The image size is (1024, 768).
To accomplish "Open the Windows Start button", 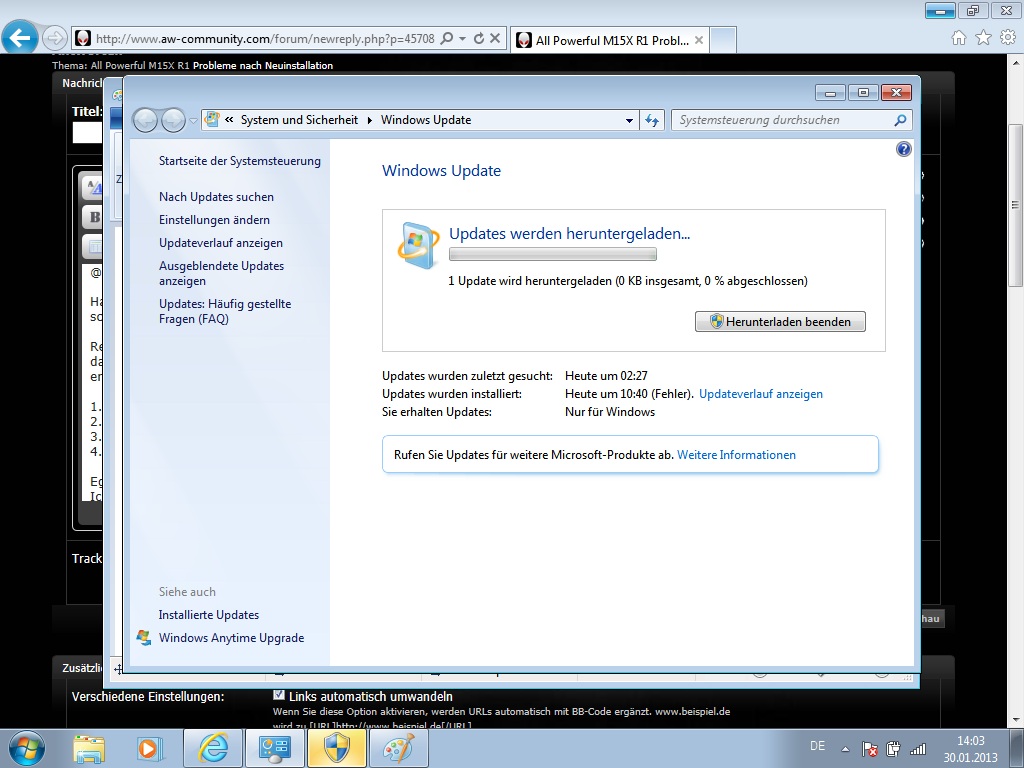I will (x=27, y=748).
